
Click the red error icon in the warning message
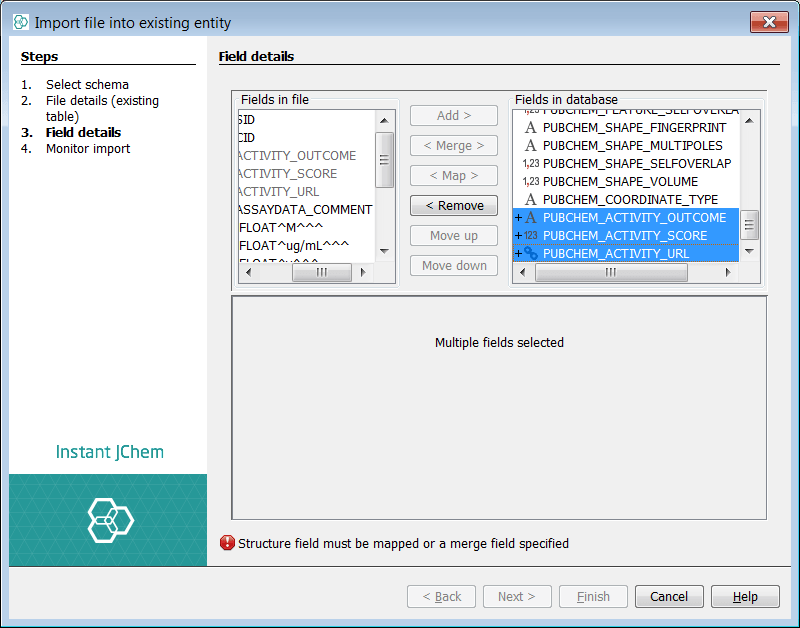tap(227, 544)
